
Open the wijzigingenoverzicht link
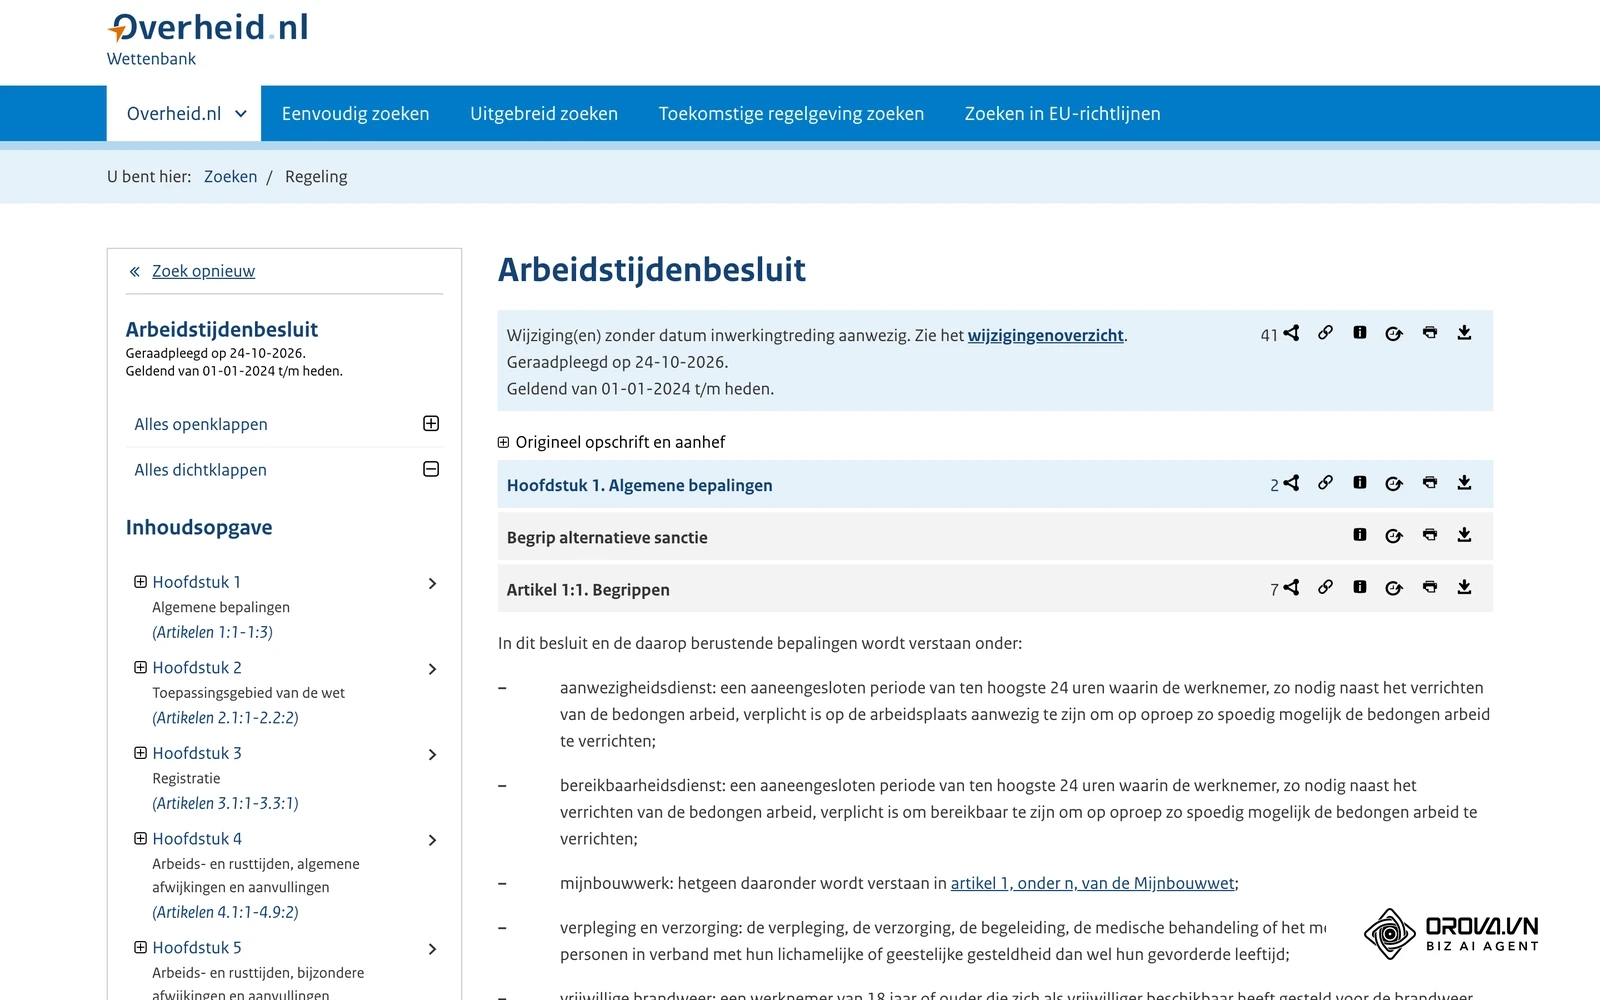pyautogui.click(x=1045, y=335)
